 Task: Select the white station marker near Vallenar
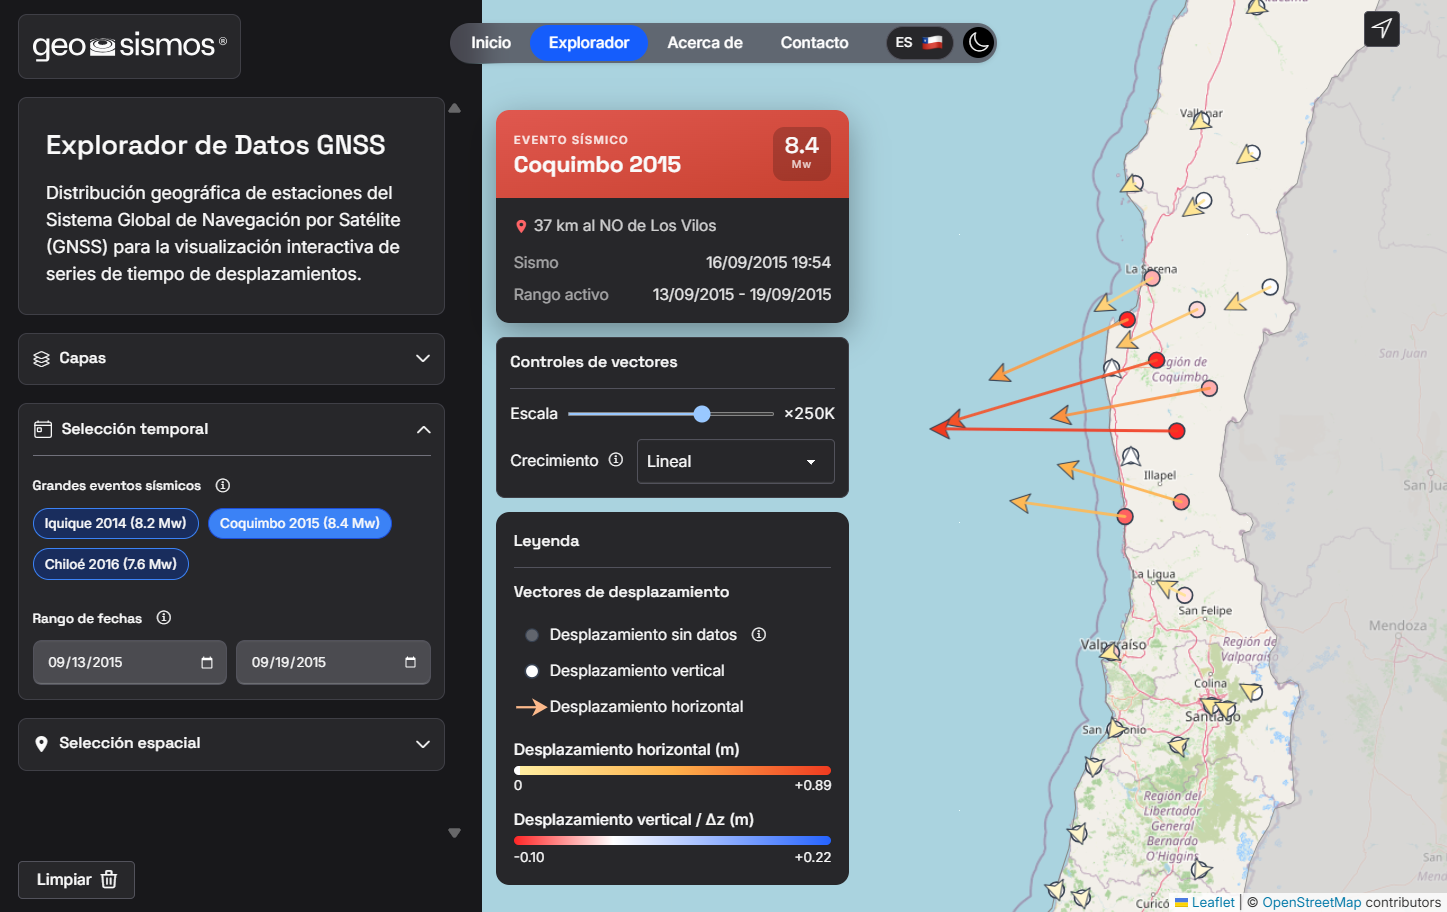(x=1200, y=122)
